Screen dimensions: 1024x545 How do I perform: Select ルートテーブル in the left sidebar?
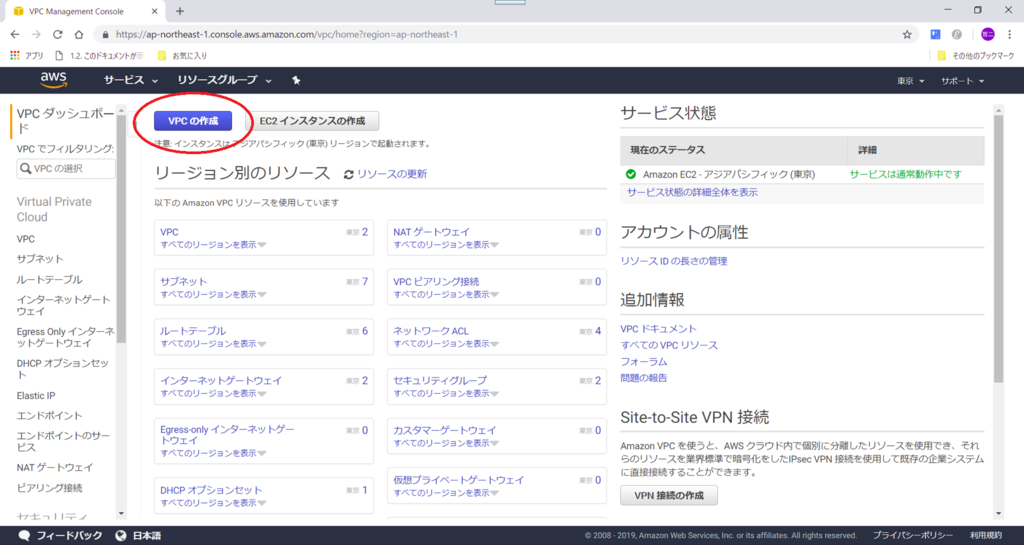(50, 279)
